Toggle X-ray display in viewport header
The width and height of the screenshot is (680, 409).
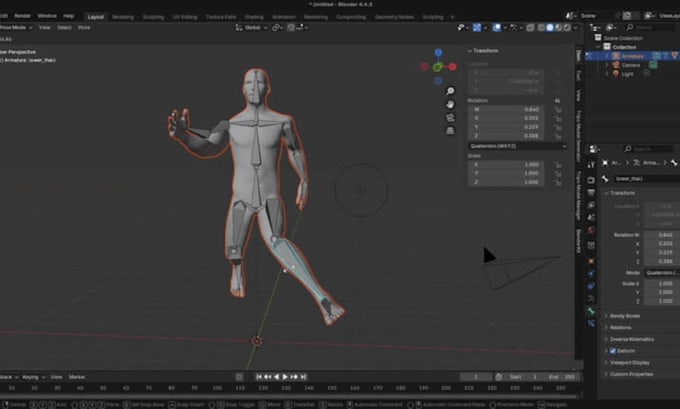click(530, 27)
